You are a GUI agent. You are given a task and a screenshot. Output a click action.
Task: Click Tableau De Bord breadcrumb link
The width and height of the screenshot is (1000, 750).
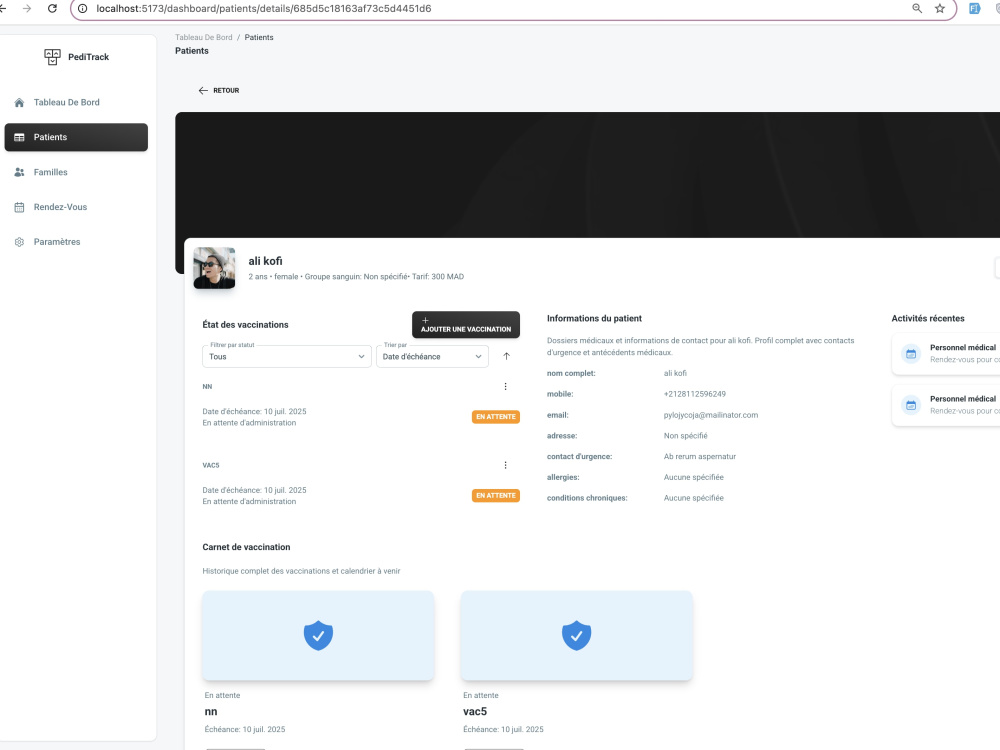pyautogui.click(x=203, y=38)
